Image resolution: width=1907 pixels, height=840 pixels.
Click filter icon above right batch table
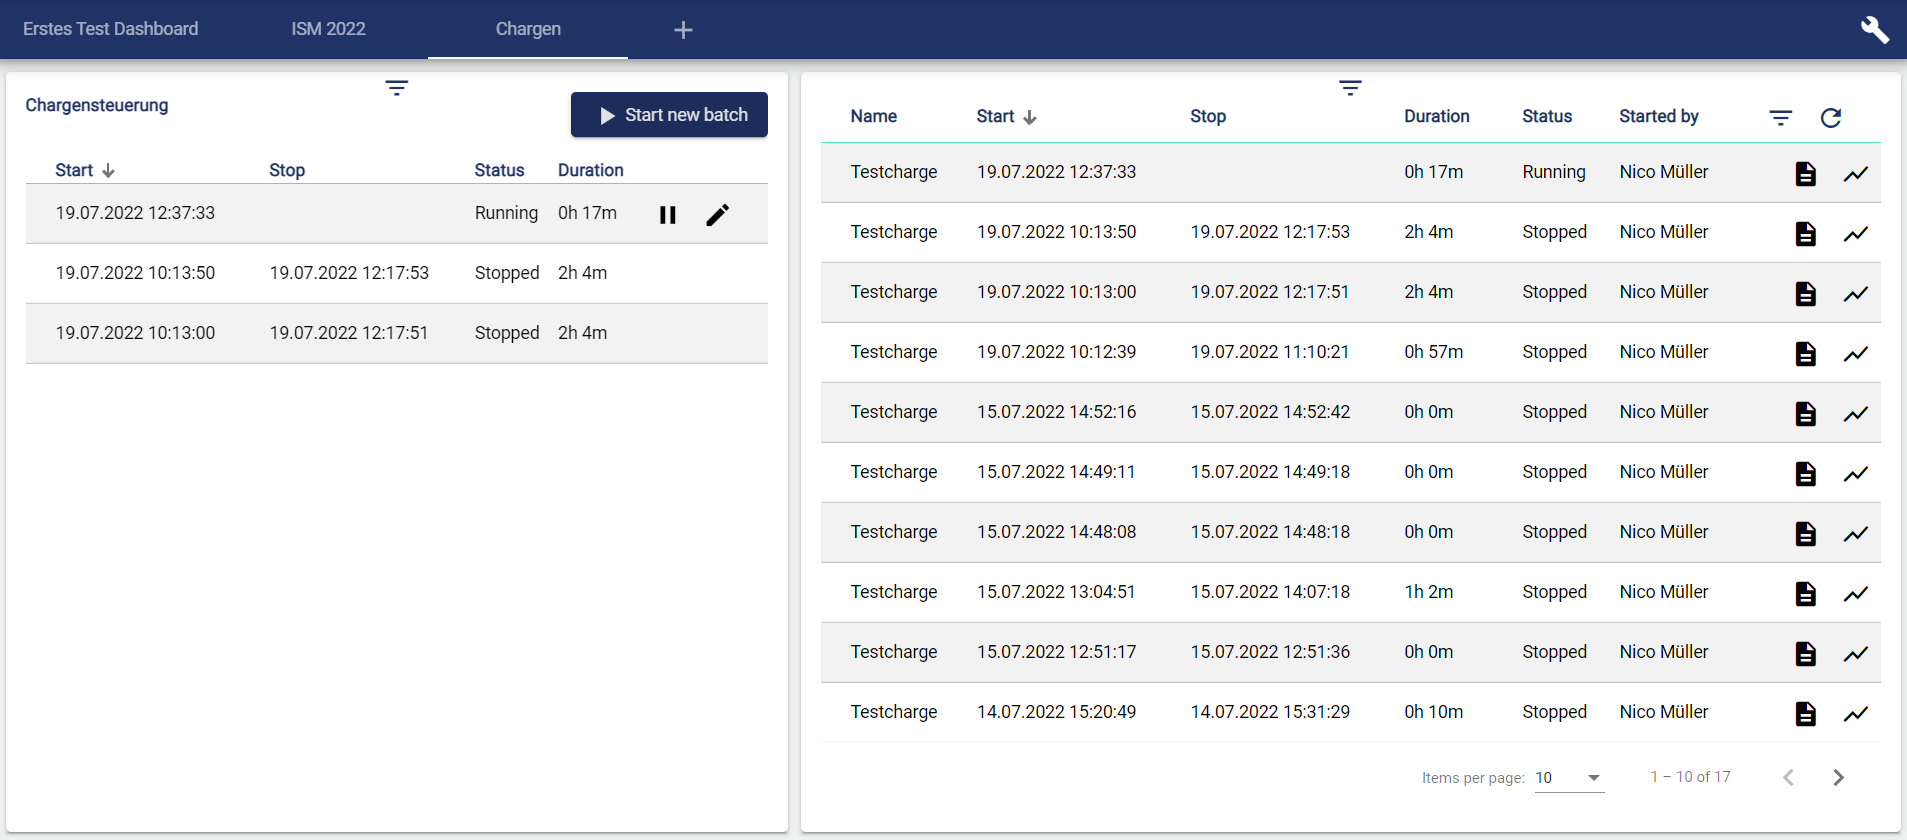point(1350,88)
